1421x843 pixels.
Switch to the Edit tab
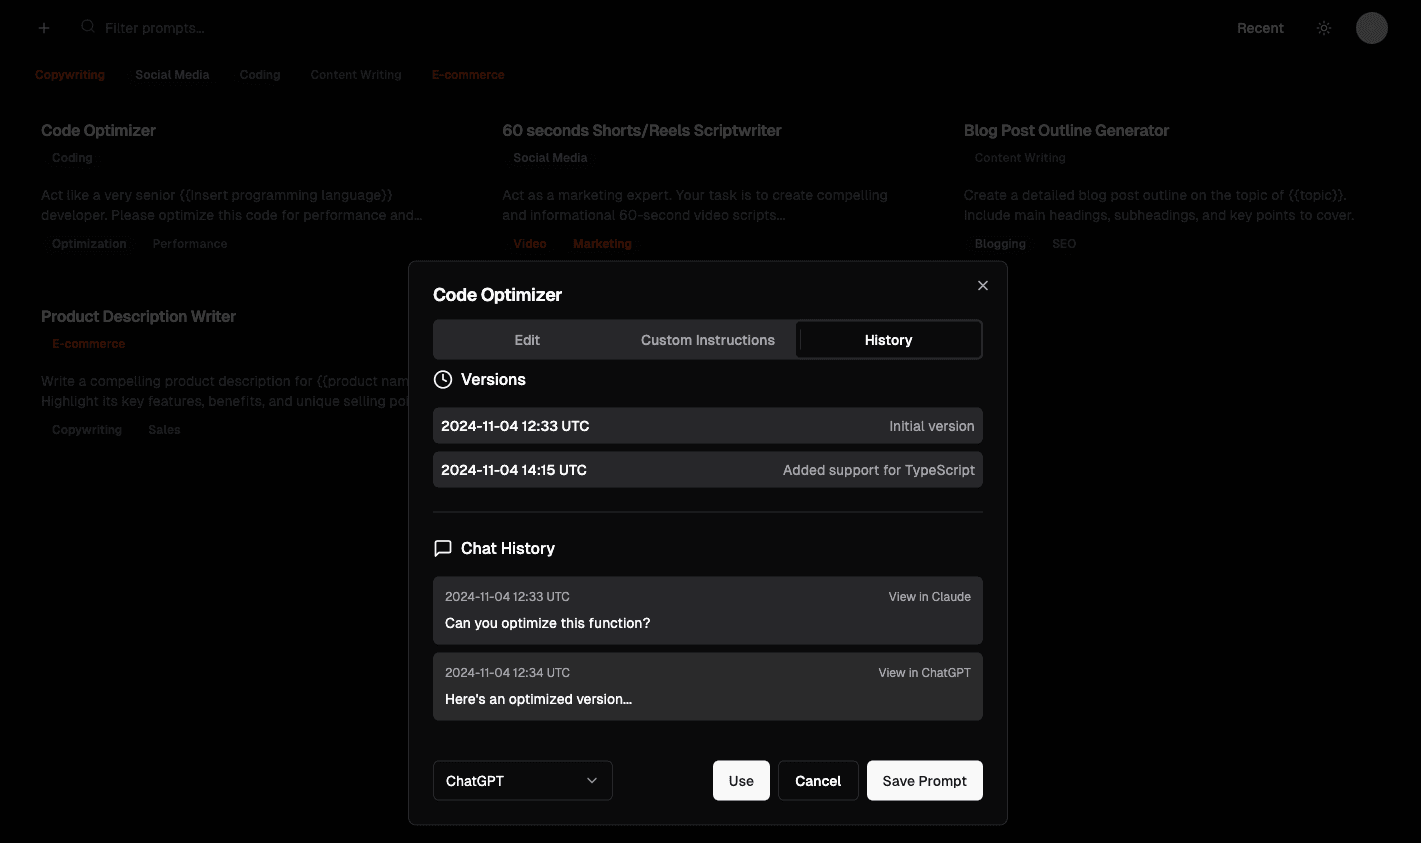point(527,340)
